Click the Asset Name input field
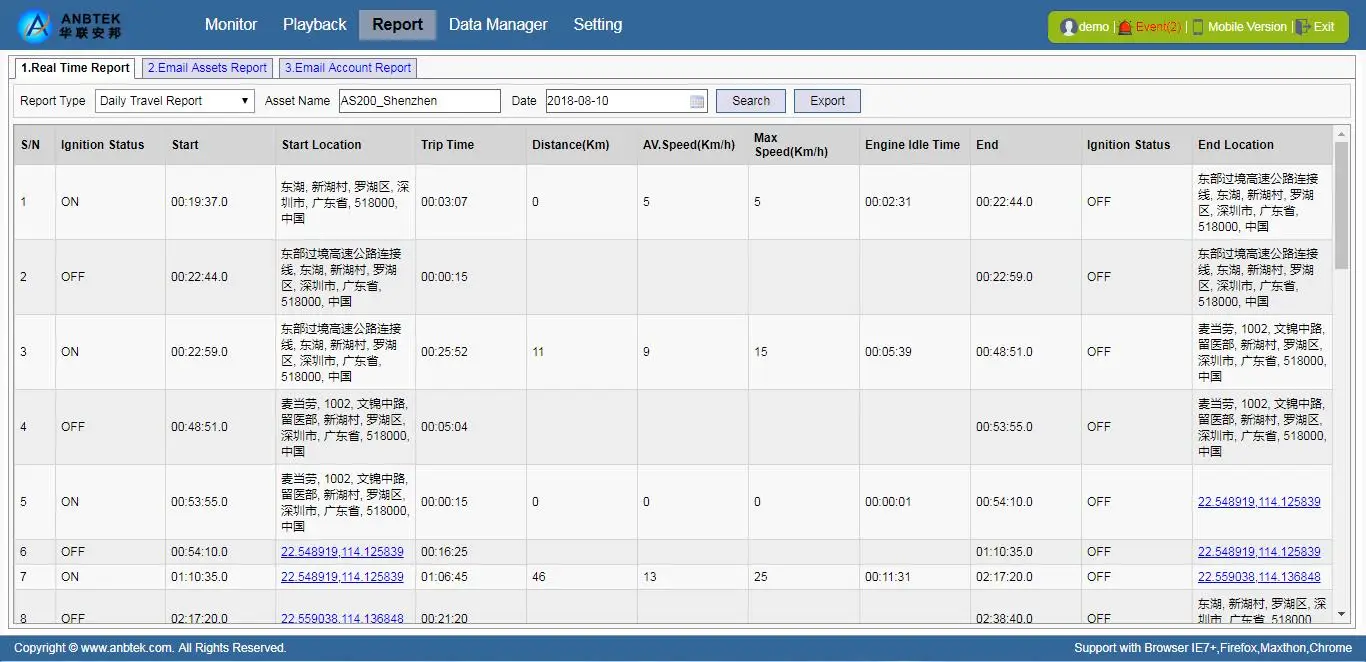This screenshot has height=662, width=1366. pos(419,101)
